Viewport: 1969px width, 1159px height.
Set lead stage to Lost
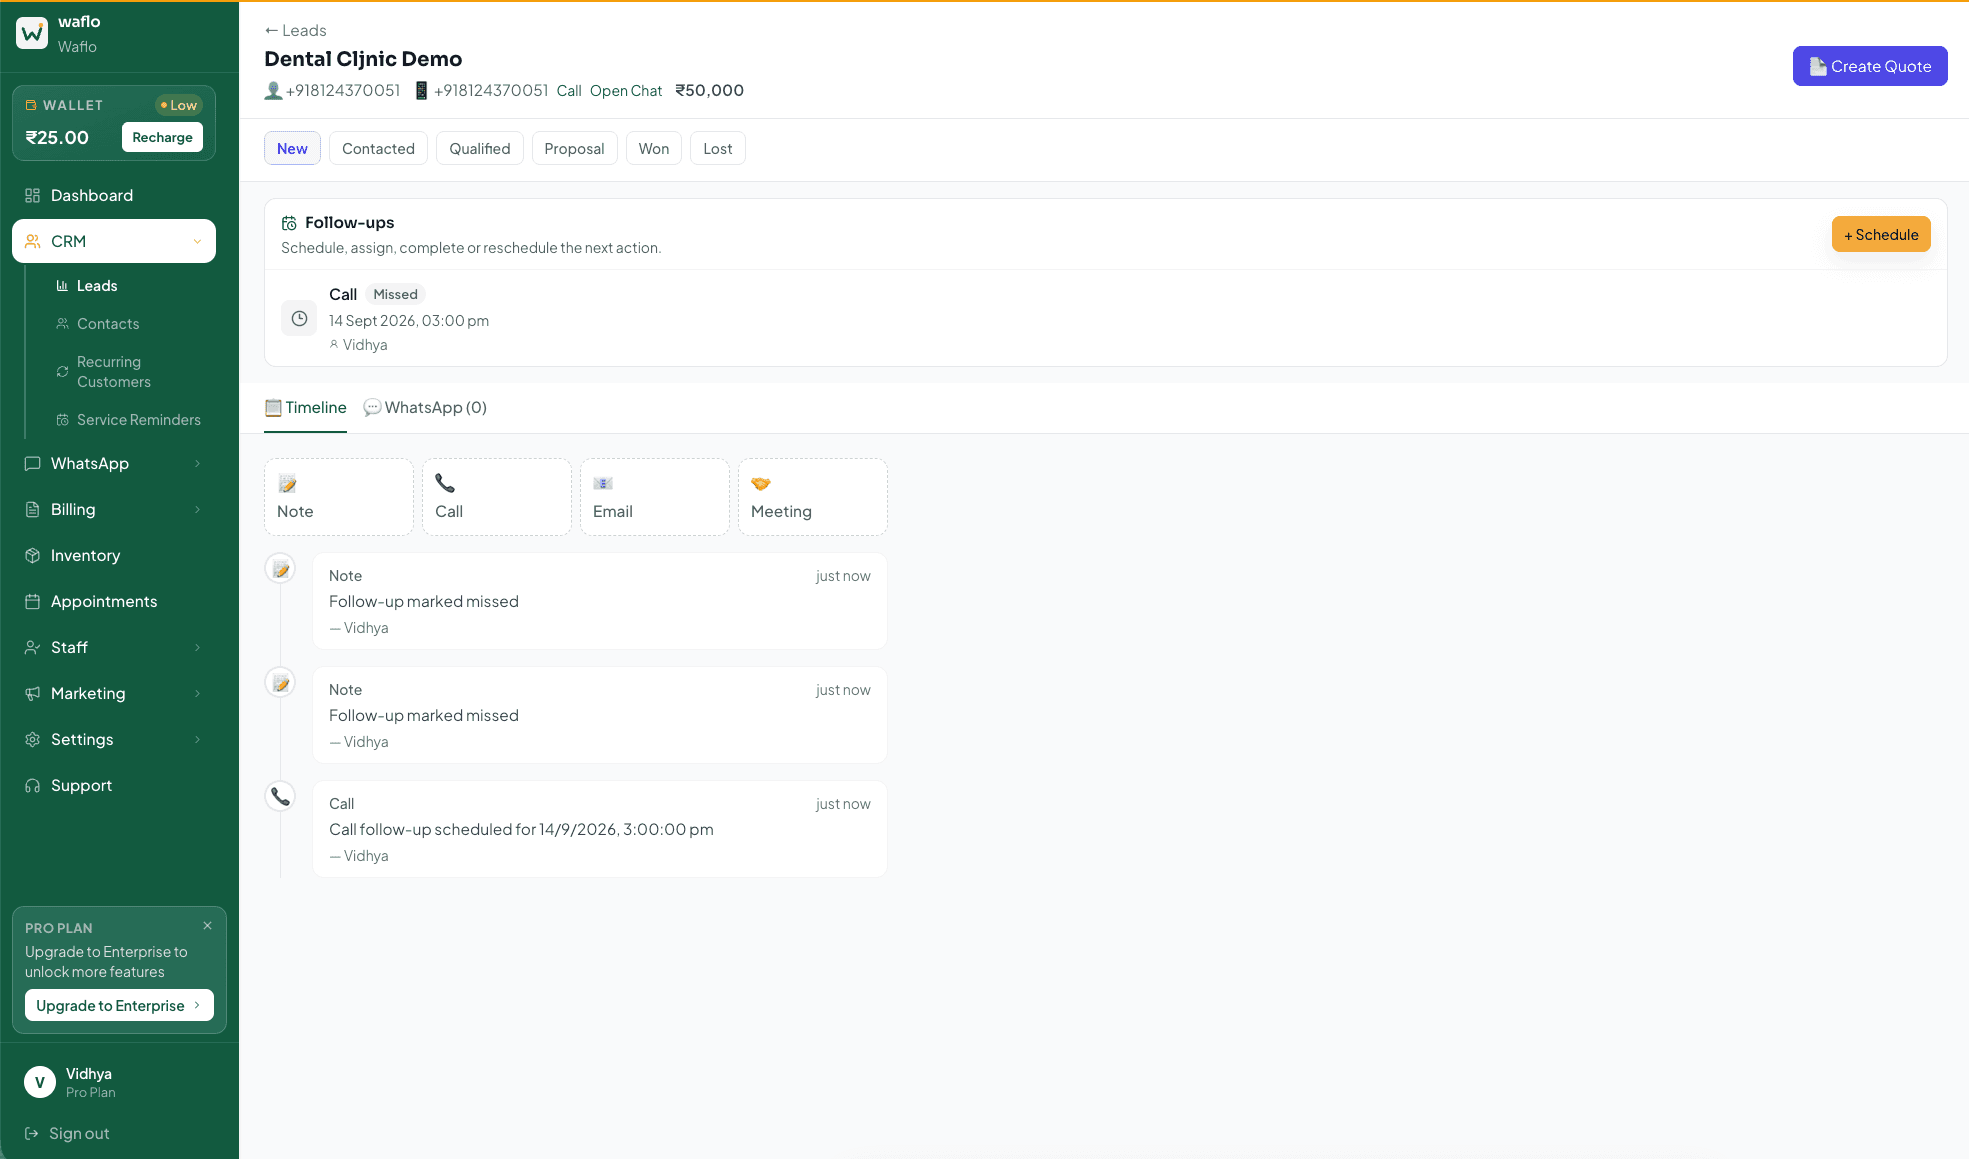(717, 148)
